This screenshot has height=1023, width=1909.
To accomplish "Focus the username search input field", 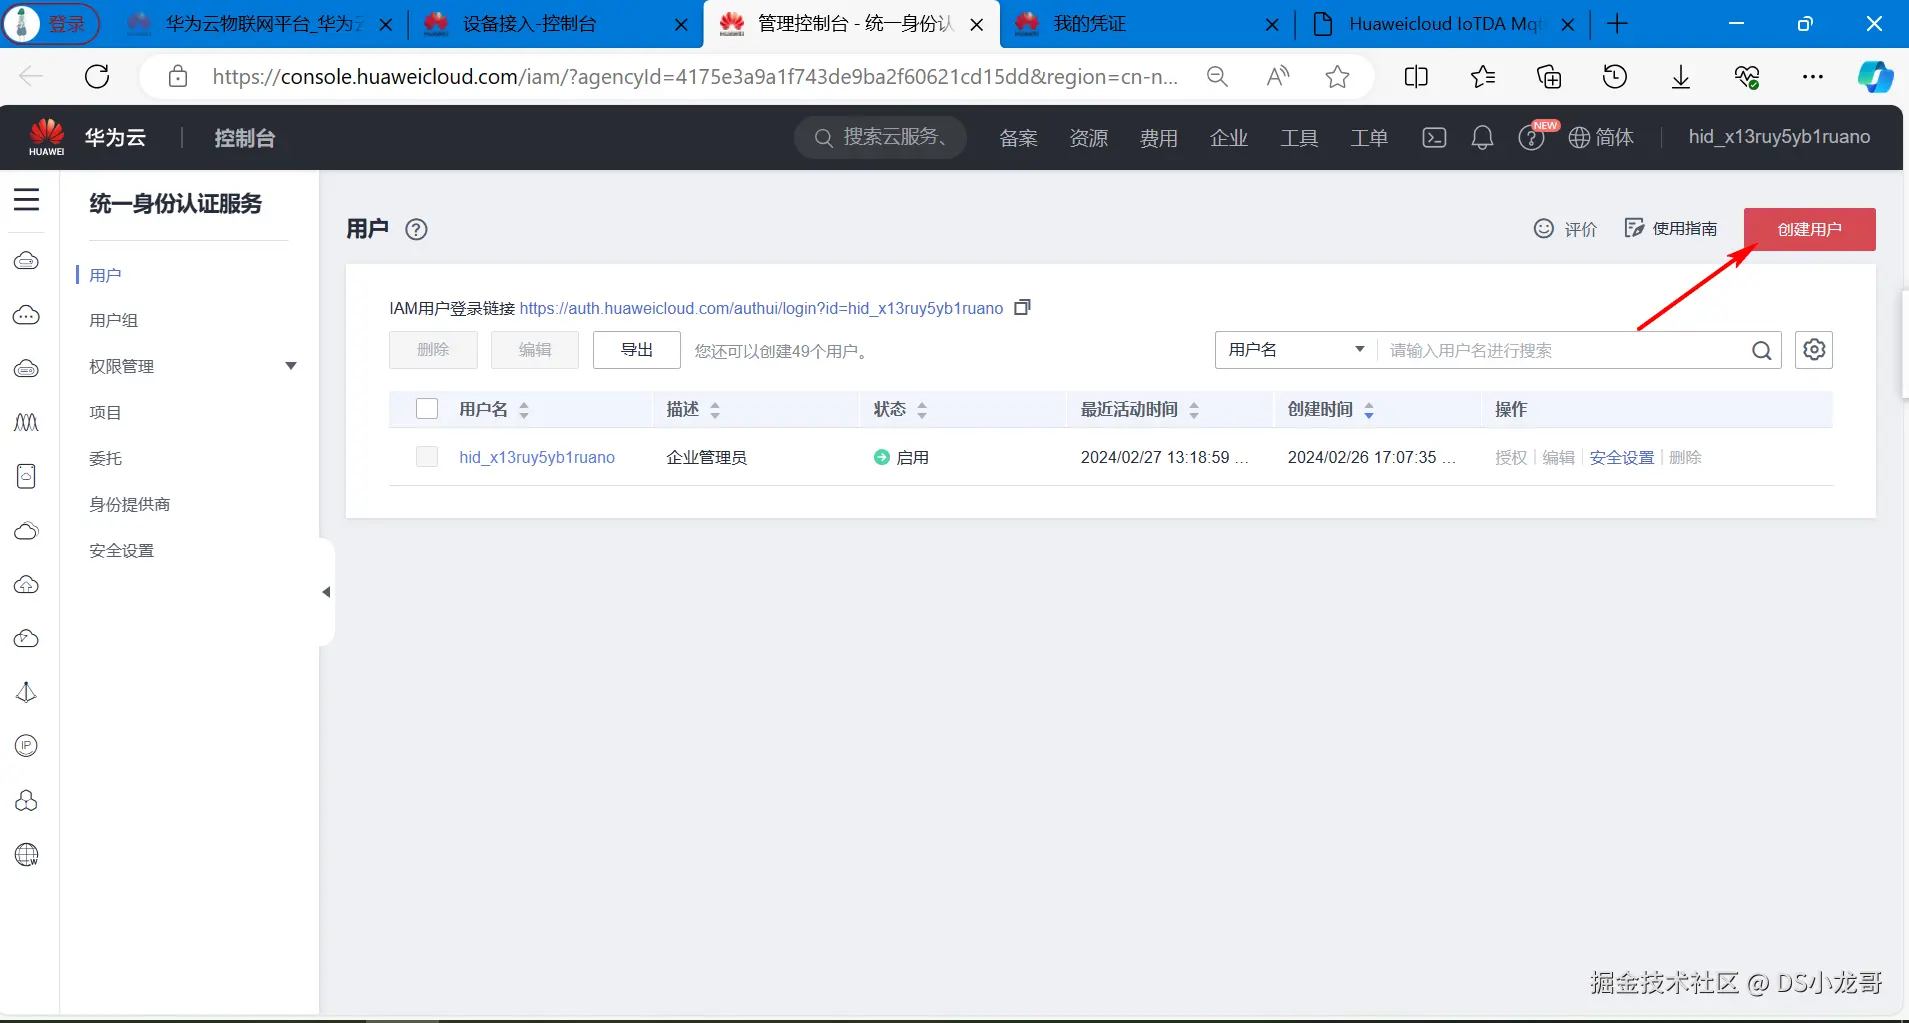I will pos(1564,350).
